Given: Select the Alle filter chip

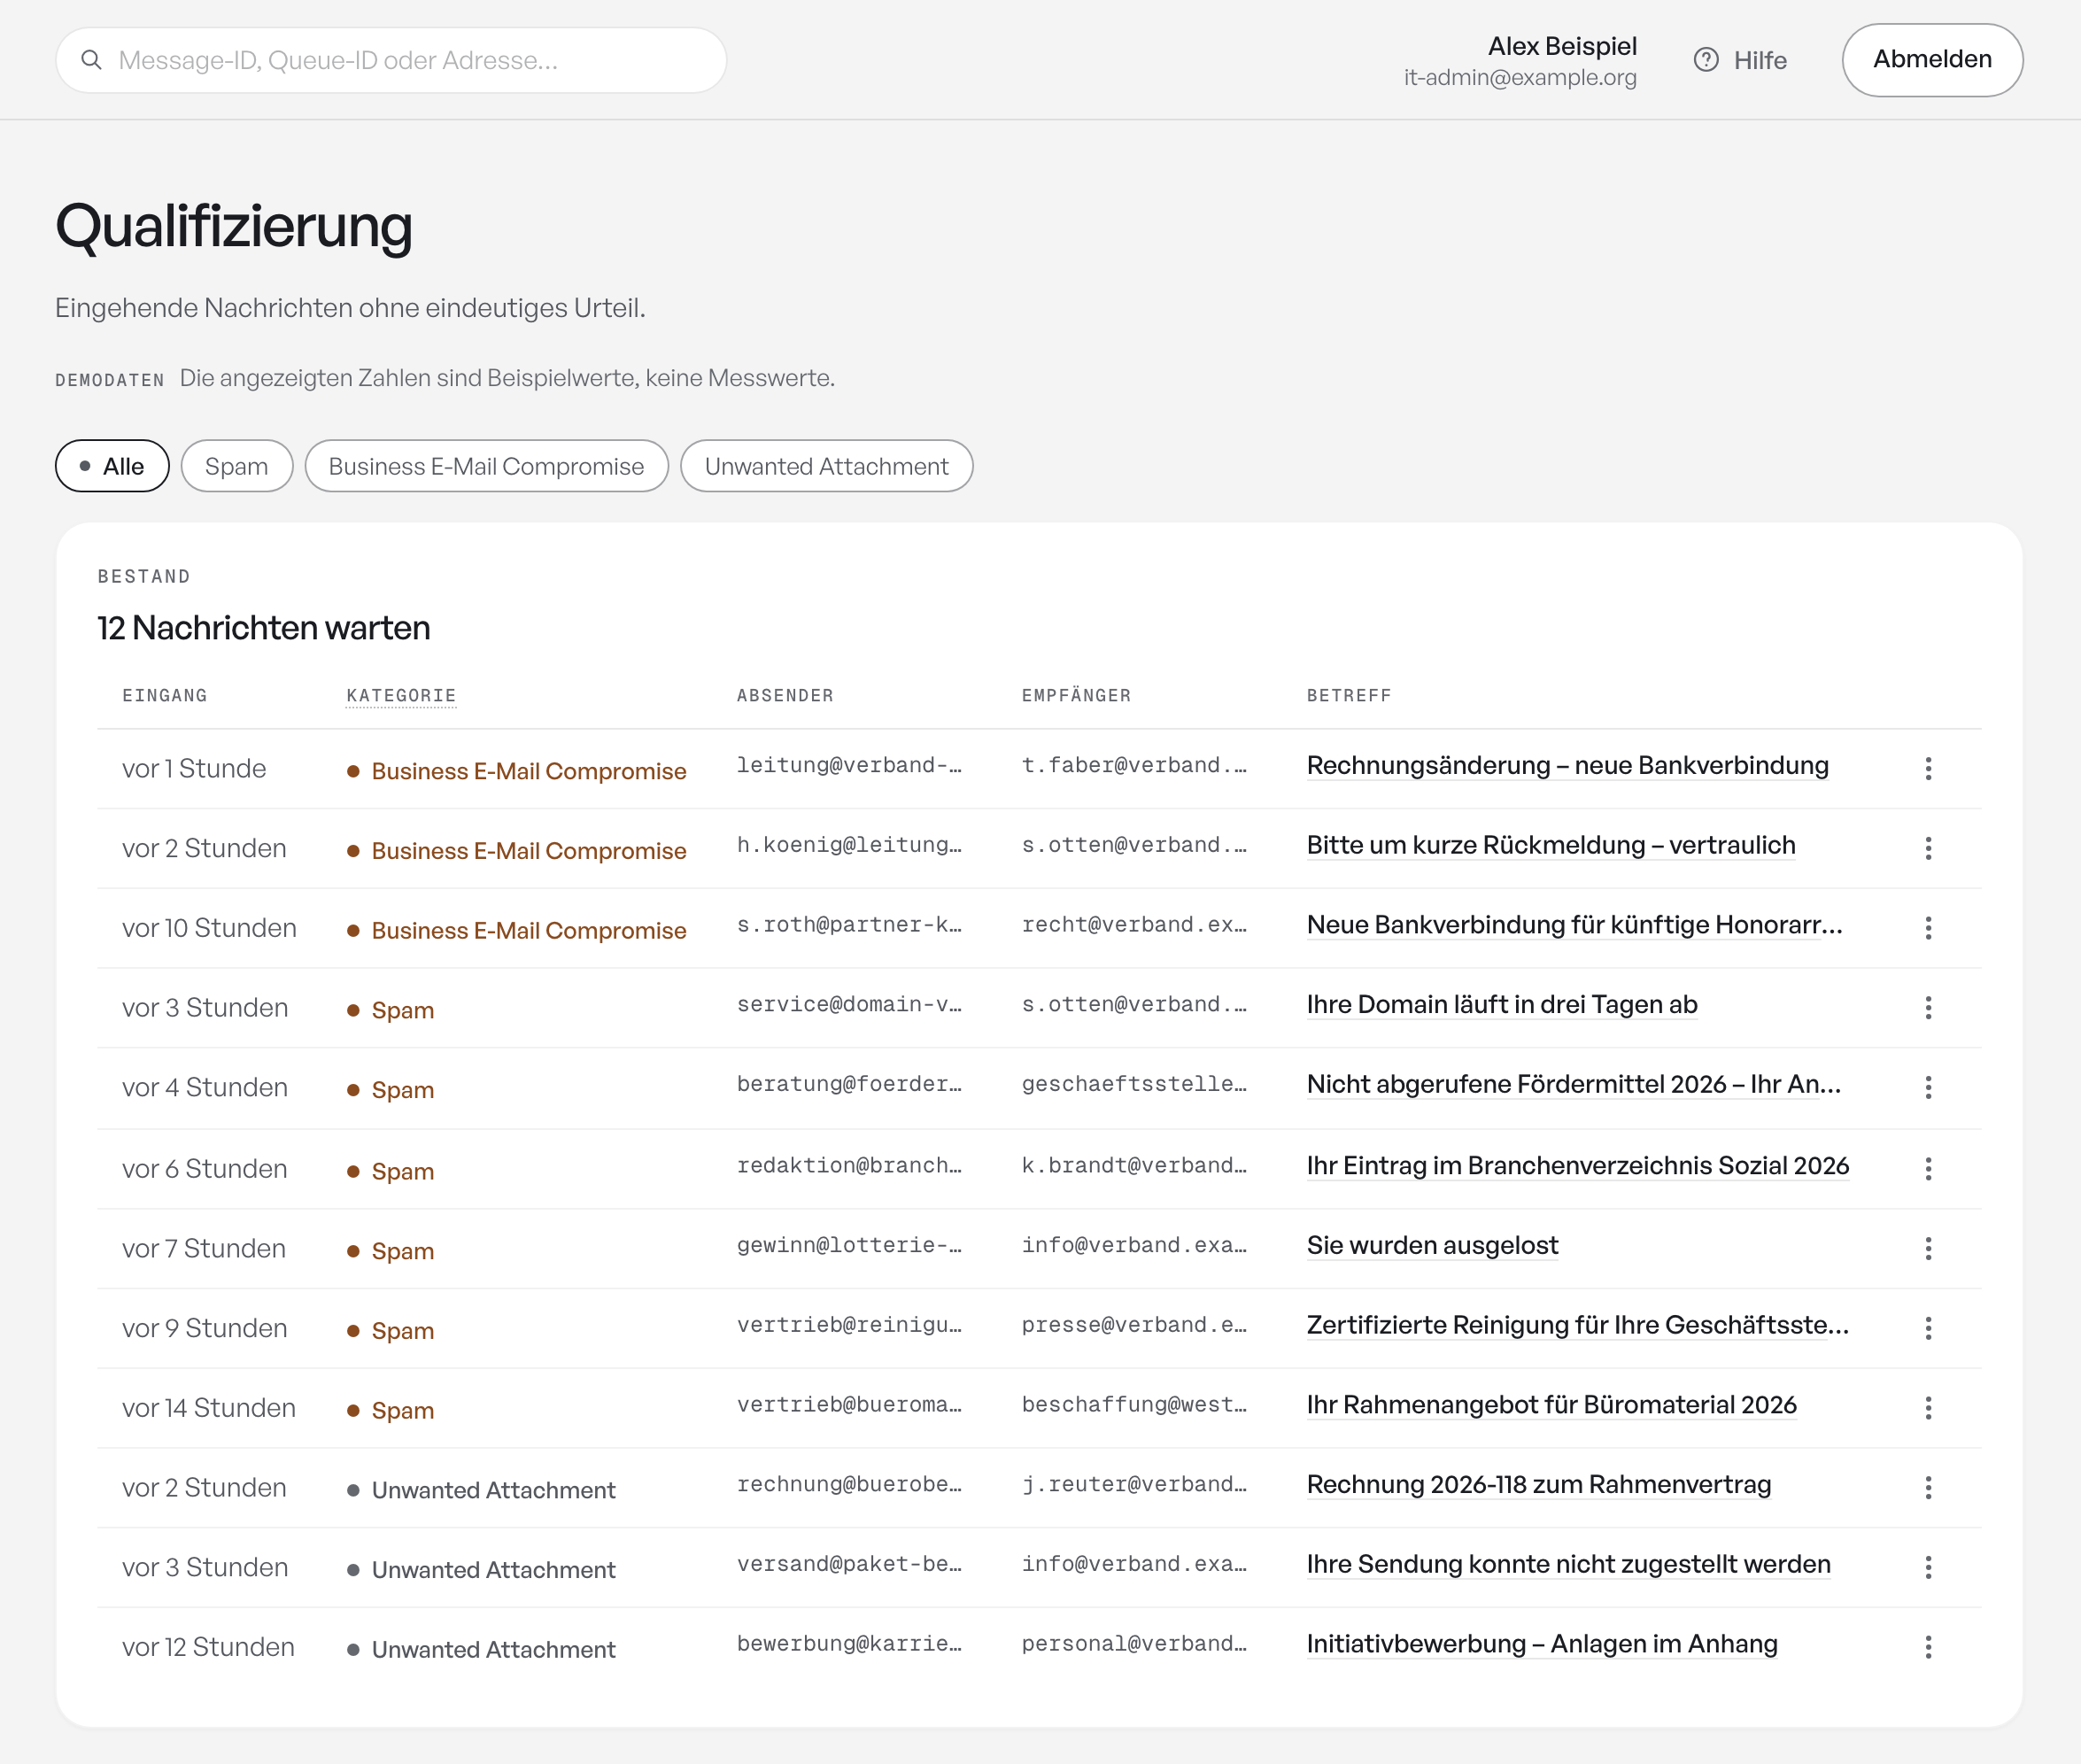Looking at the screenshot, I should [112, 466].
